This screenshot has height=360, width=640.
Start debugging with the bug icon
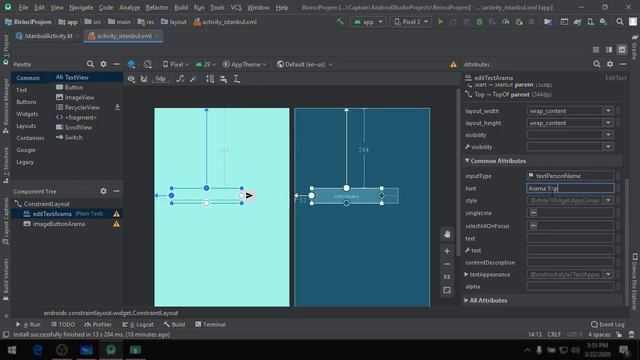pyautogui.click(x=480, y=22)
